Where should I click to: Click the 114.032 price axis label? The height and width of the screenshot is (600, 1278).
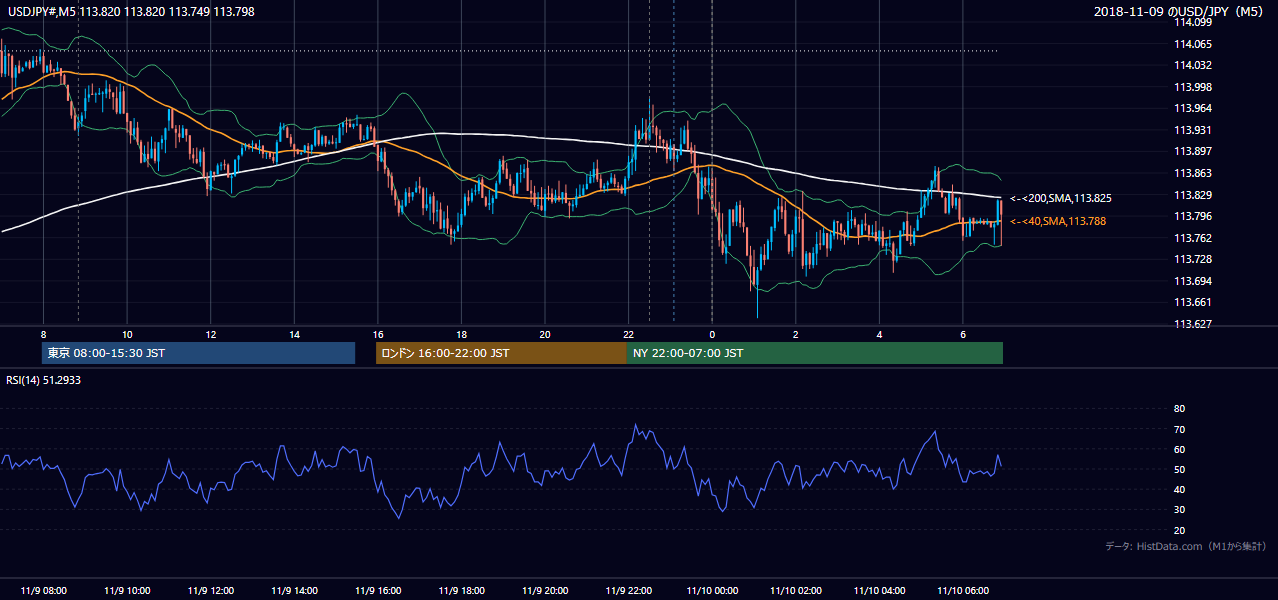point(1193,66)
